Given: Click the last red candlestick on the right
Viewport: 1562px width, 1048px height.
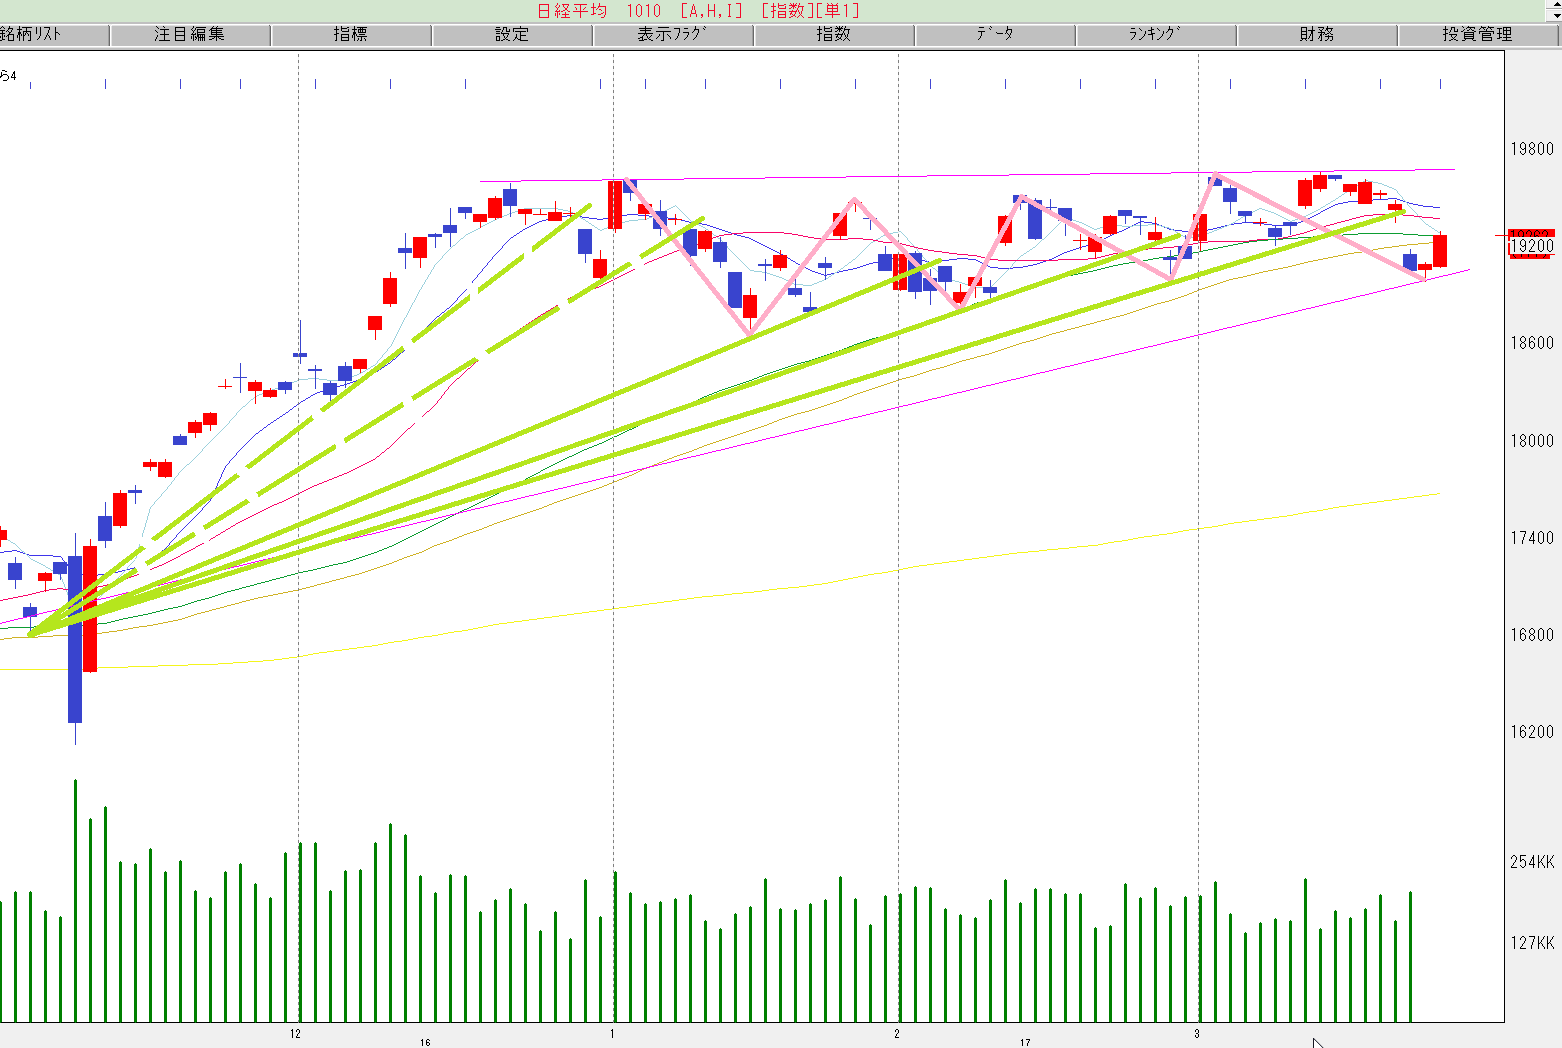Looking at the screenshot, I should point(1440,251).
